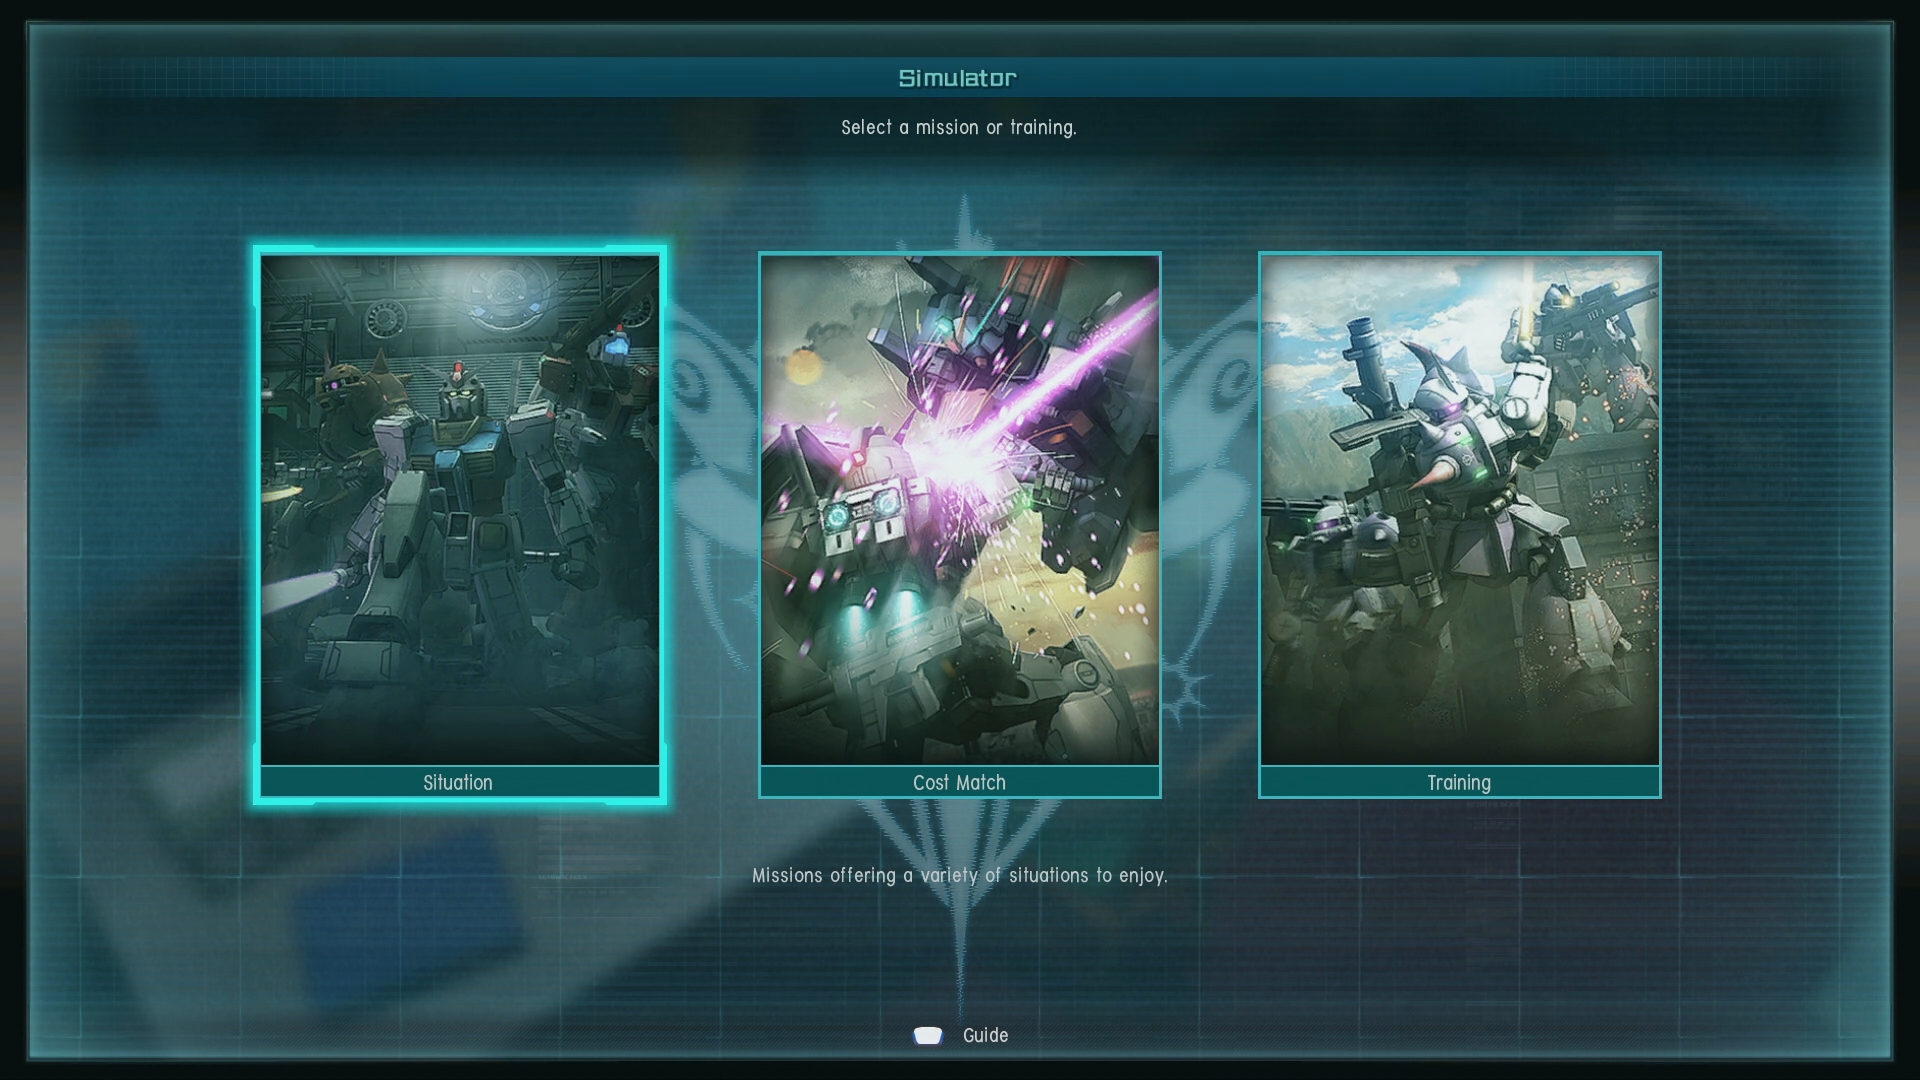
Task: Click the Training label bar
Action: (1459, 782)
